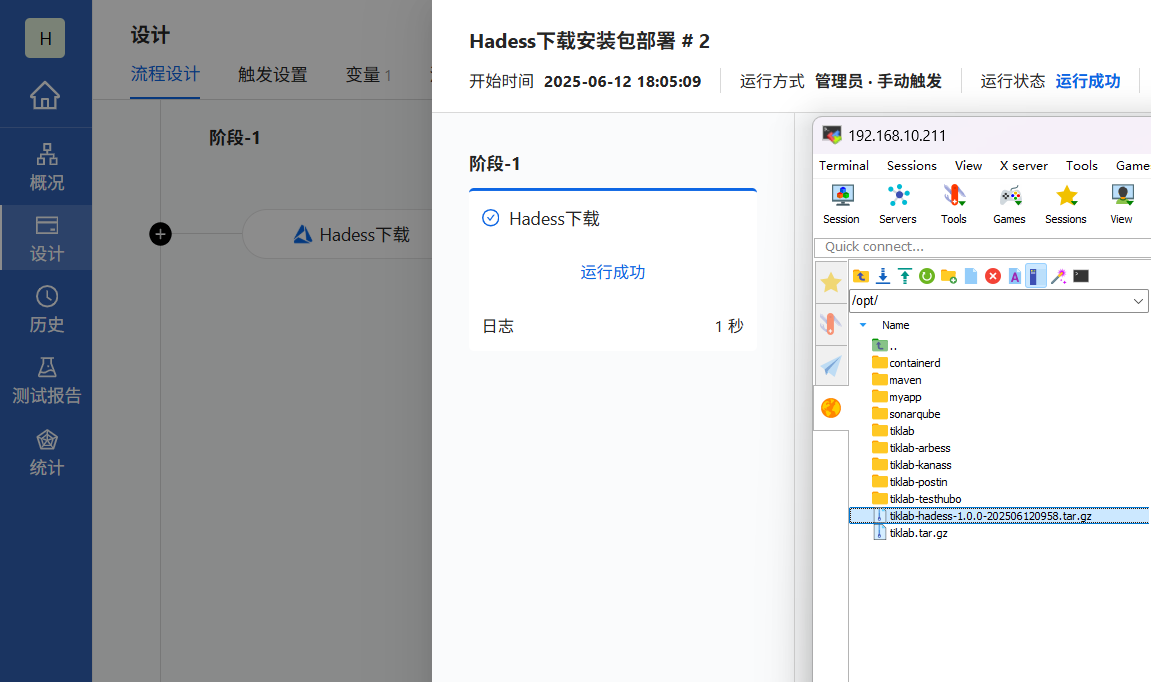Click the 192.168.10.211 window title
The width and height of the screenshot is (1151, 682).
point(897,136)
